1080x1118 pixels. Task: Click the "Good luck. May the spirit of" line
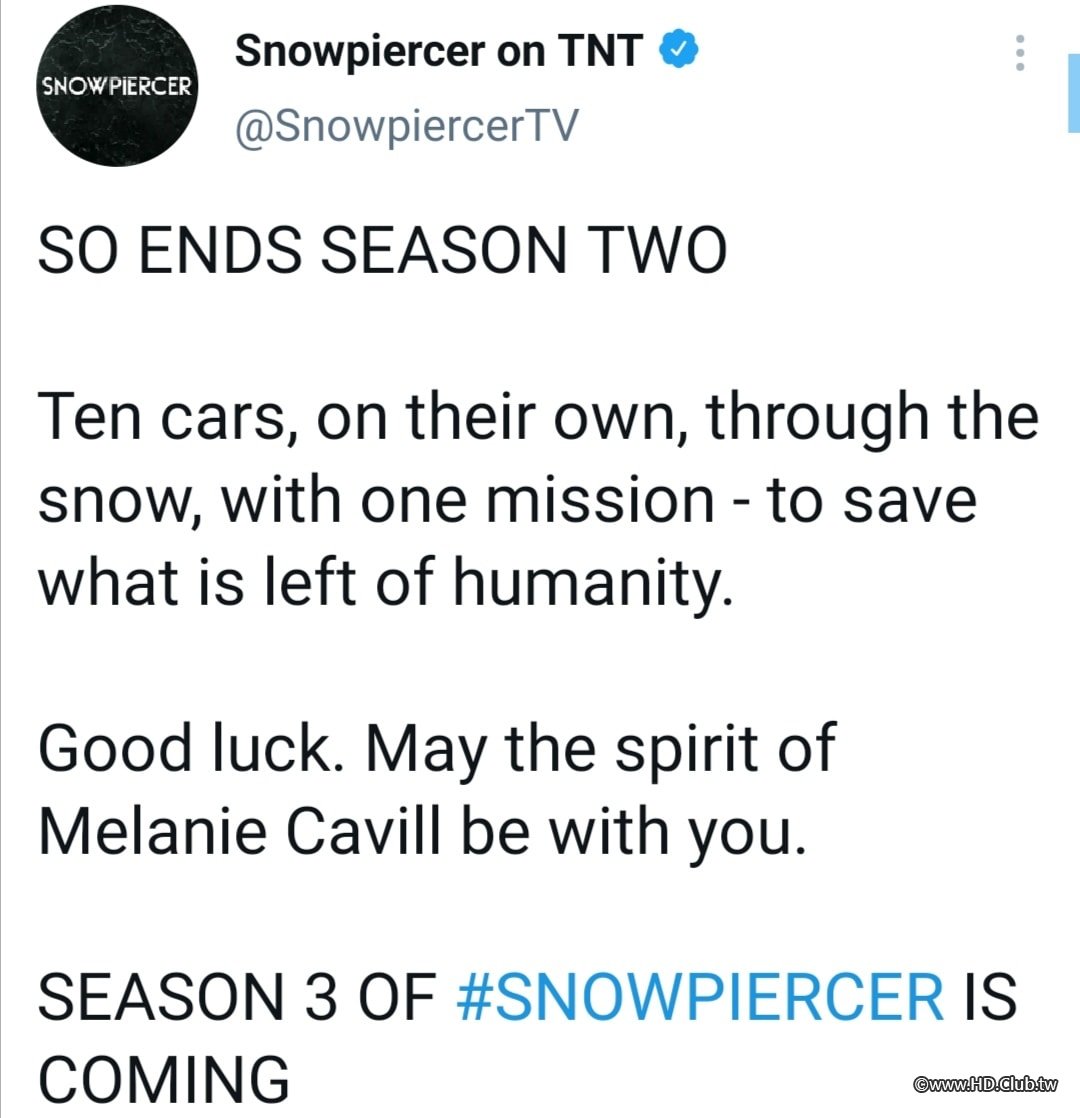[436, 747]
